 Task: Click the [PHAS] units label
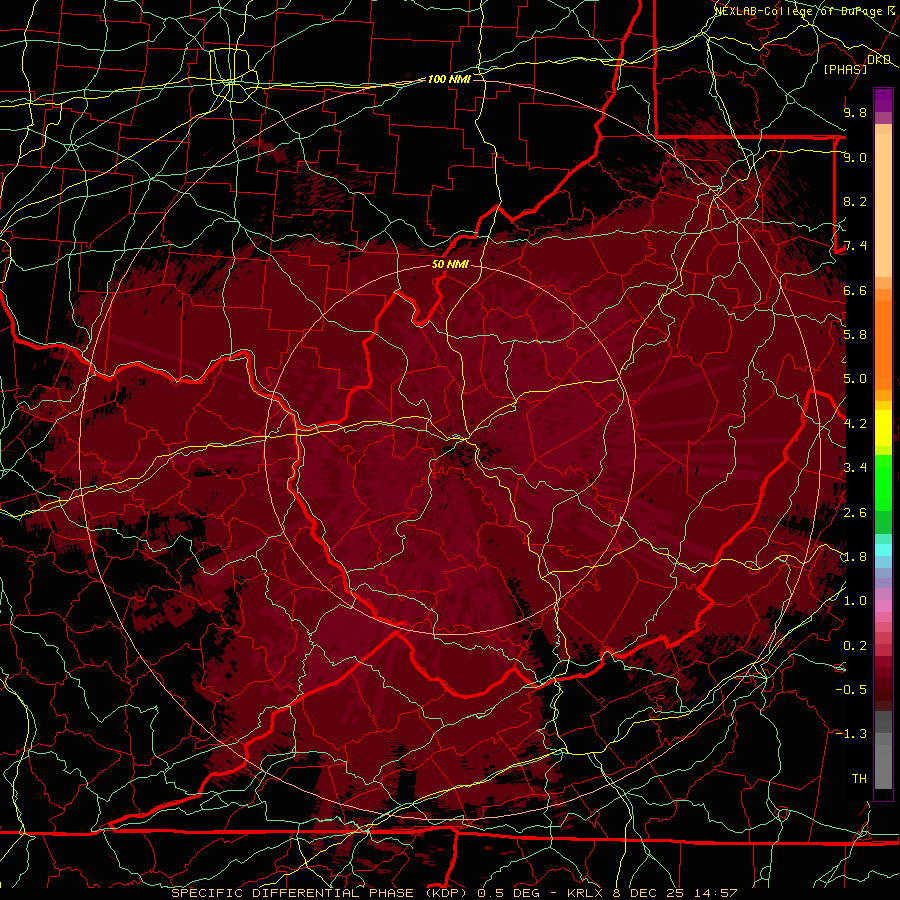[x=845, y=69]
